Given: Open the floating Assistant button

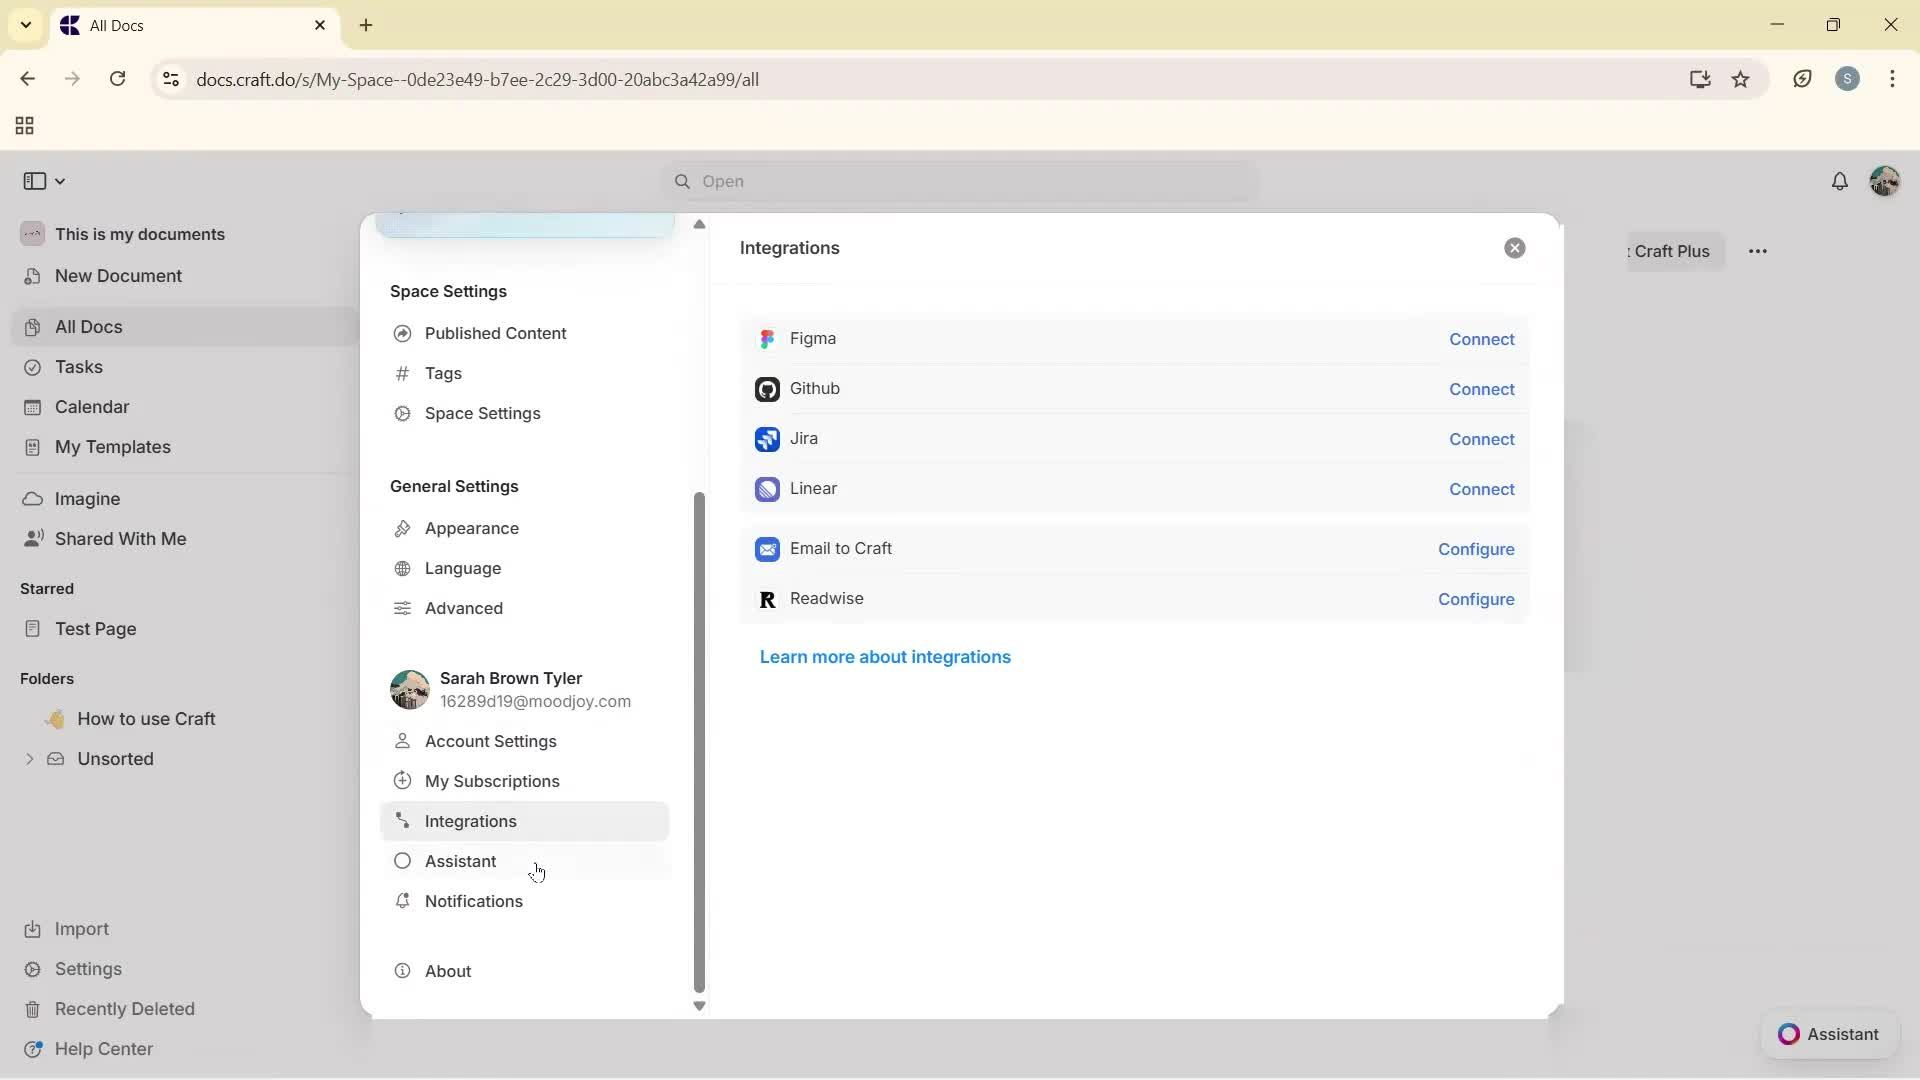Looking at the screenshot, I should (x=1829, y=1035).
